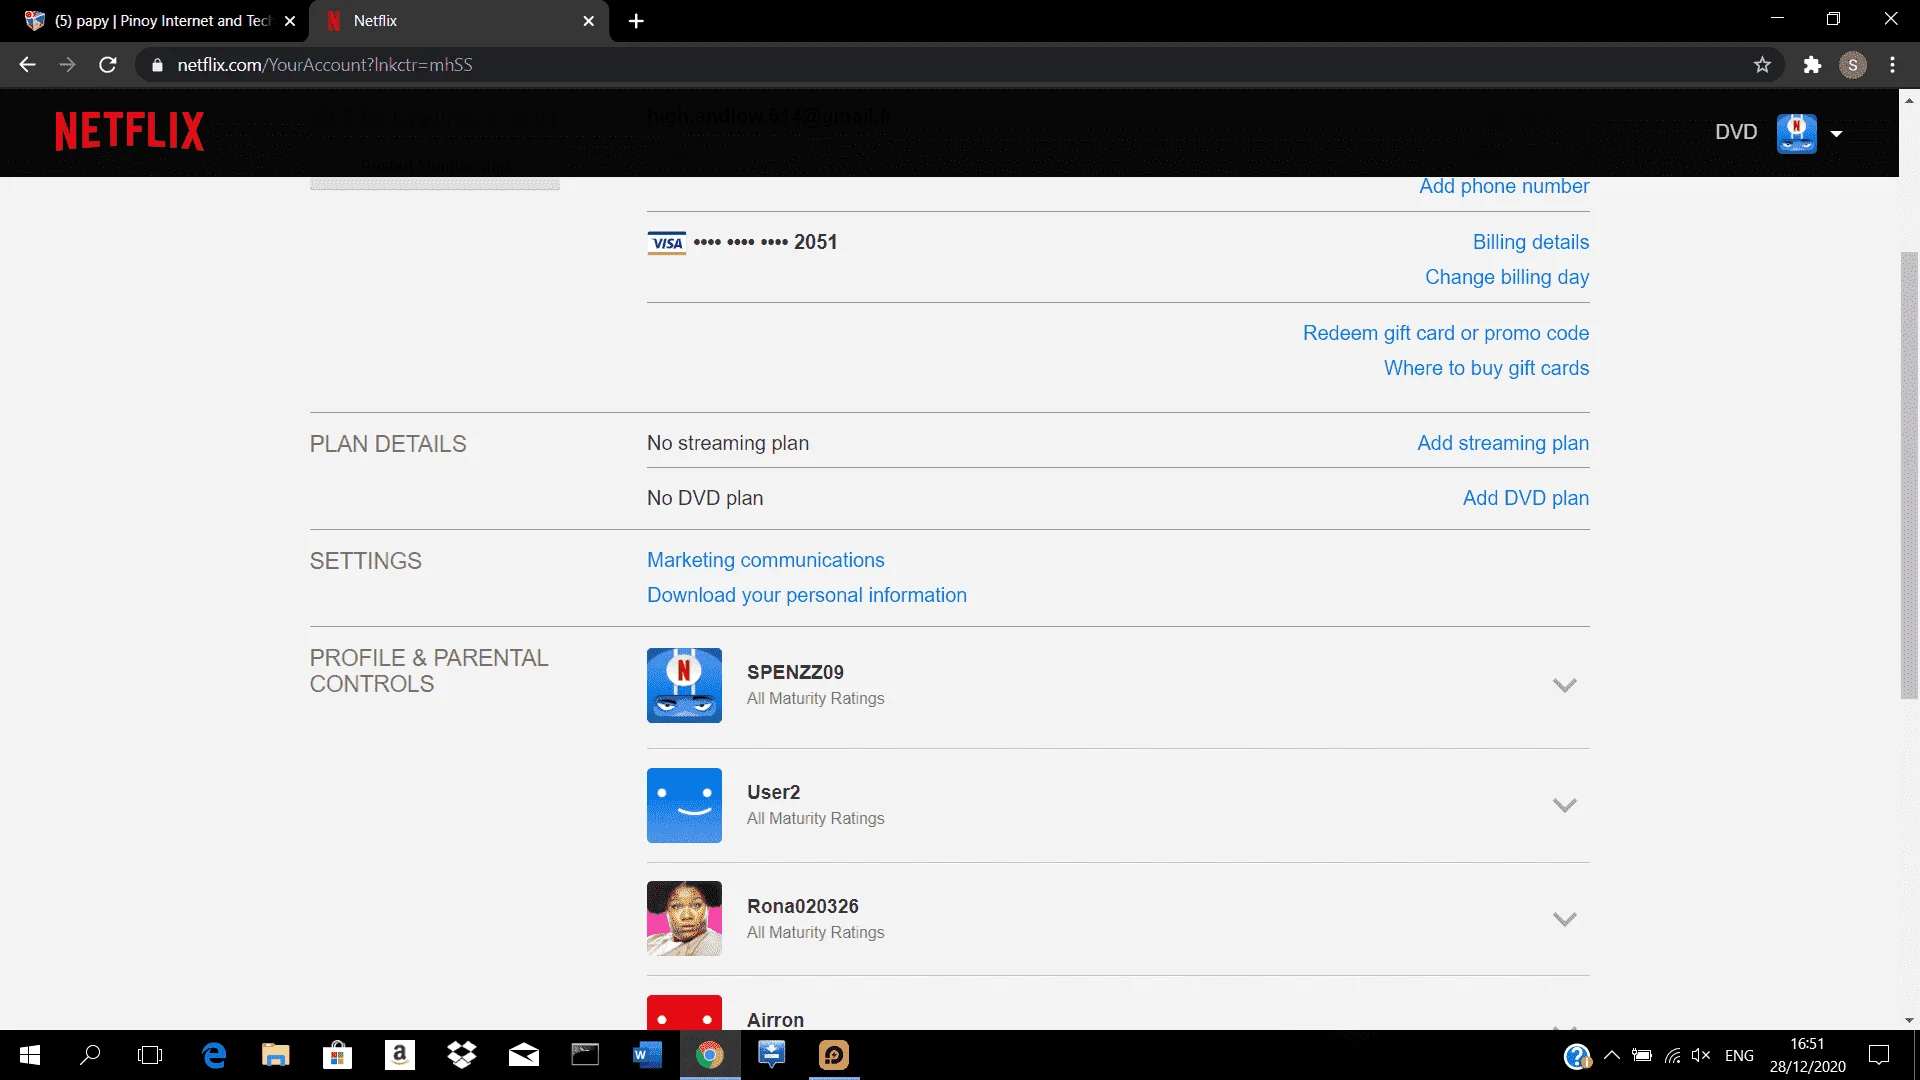
Task: Click Add phone number link
Action: coord(1504,186)
